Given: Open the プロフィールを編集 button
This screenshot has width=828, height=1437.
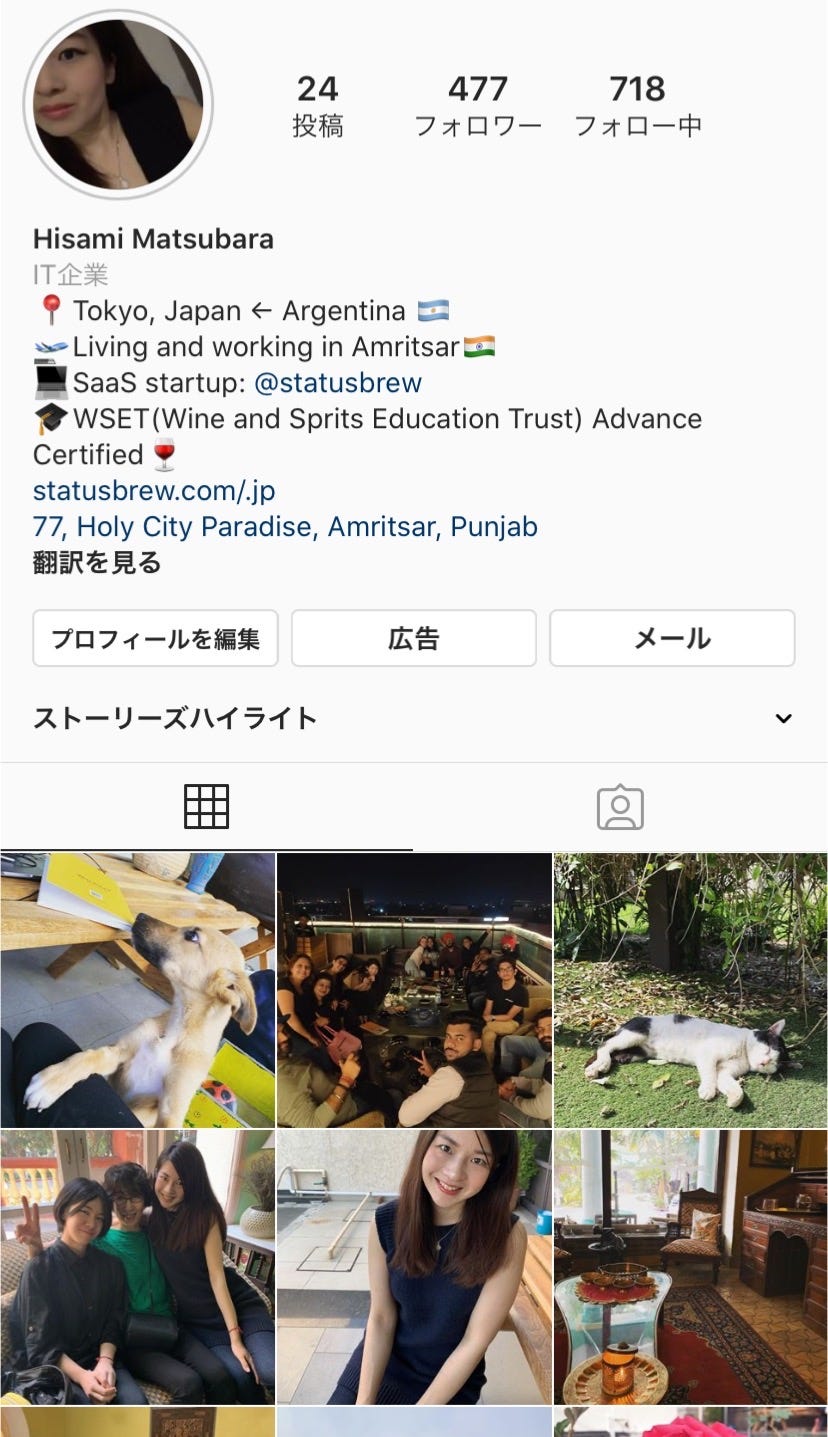Looking at the screenshot, I should (x=155, y=638).
